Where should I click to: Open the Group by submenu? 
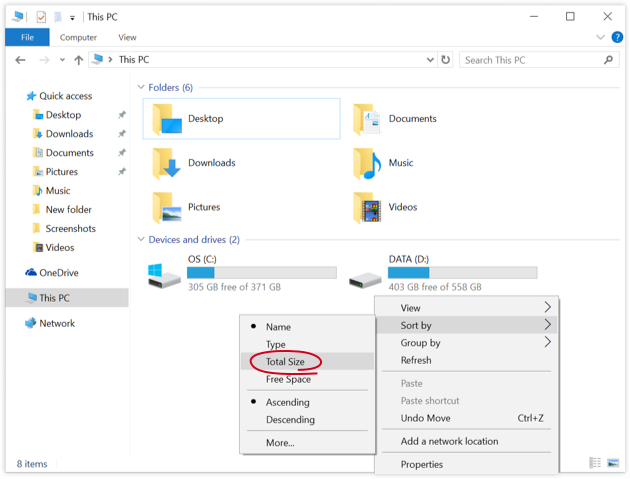pyautogui.click(x=466, y=343)
